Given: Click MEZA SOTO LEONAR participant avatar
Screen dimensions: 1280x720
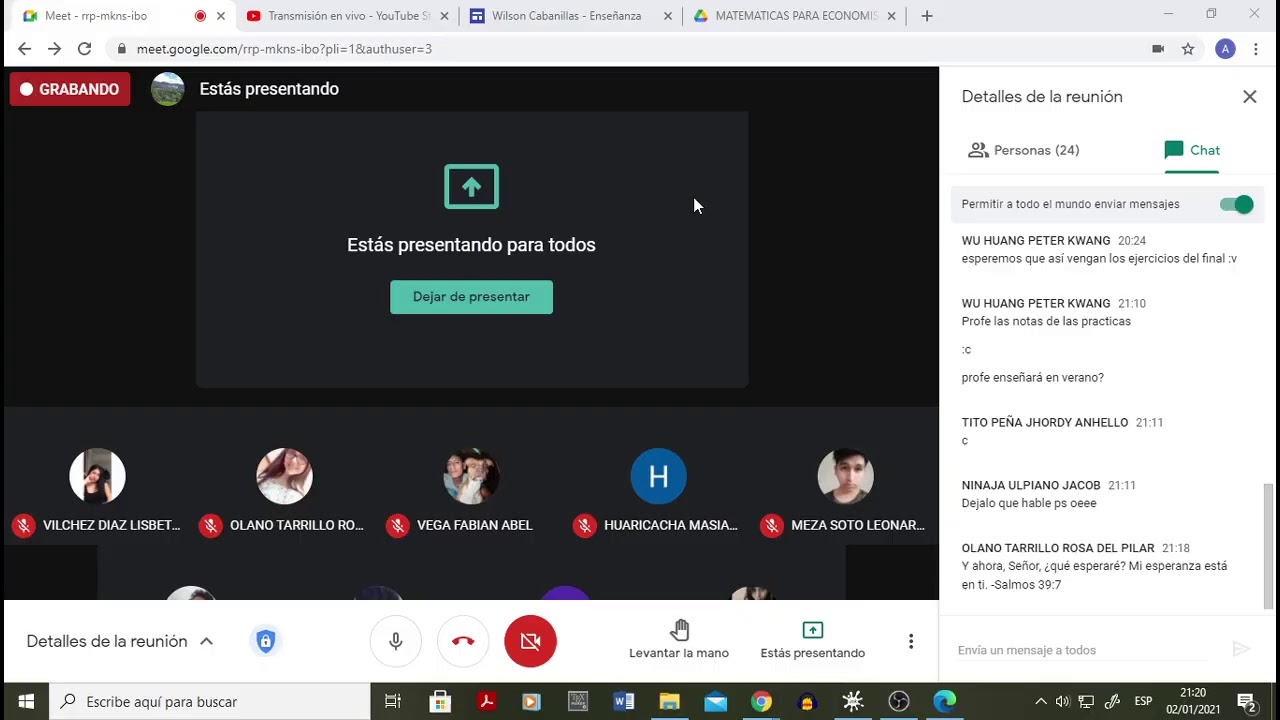Looking at the screenshot, I should (845, 476).
